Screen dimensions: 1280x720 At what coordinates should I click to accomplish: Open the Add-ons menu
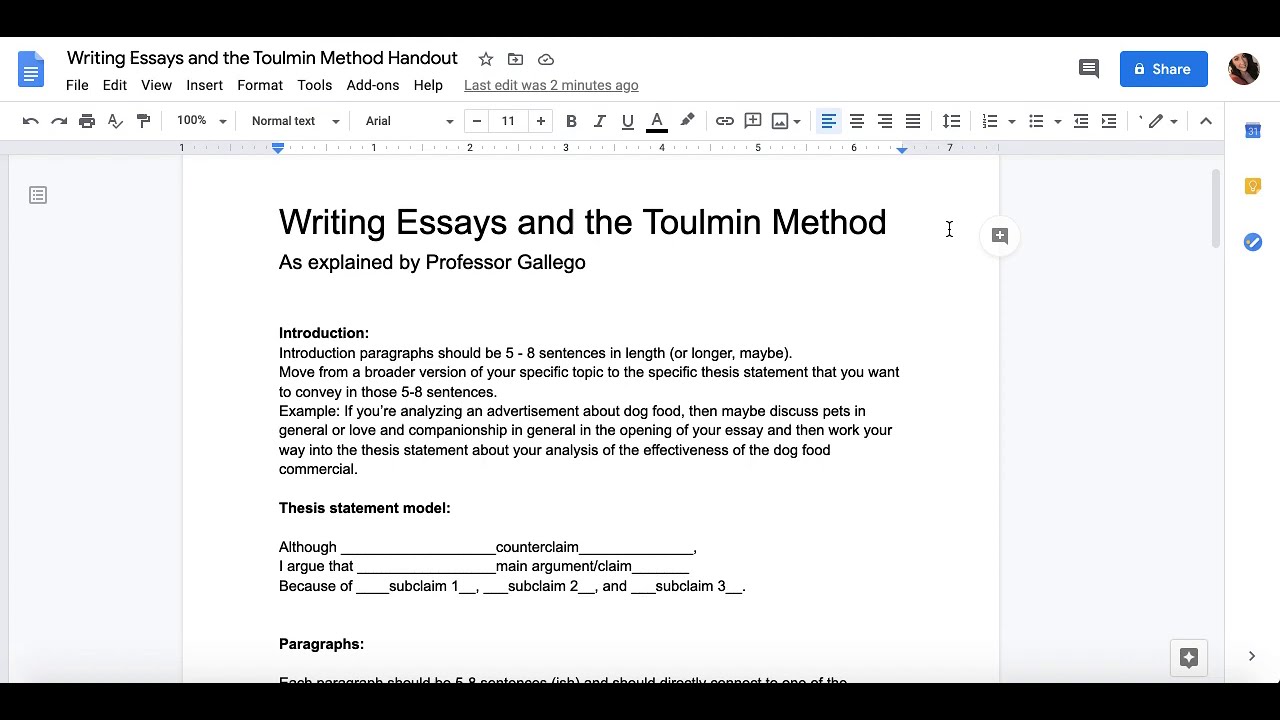tap(373, 85)
